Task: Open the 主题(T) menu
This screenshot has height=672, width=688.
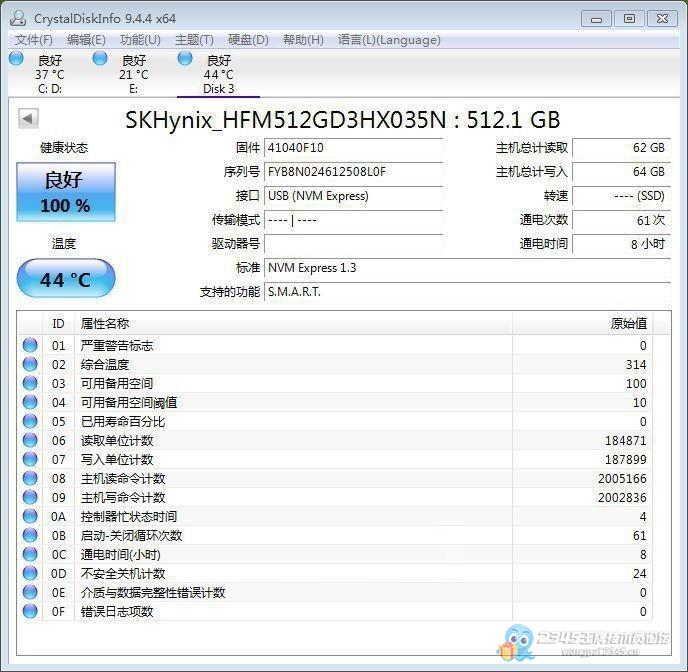Action: coord(194,40)
